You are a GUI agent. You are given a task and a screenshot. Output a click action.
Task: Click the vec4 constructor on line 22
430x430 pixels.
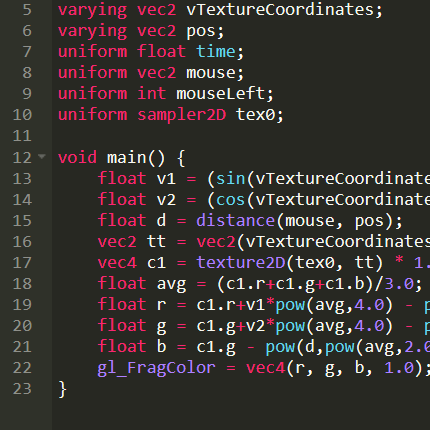tap(266, 368)
